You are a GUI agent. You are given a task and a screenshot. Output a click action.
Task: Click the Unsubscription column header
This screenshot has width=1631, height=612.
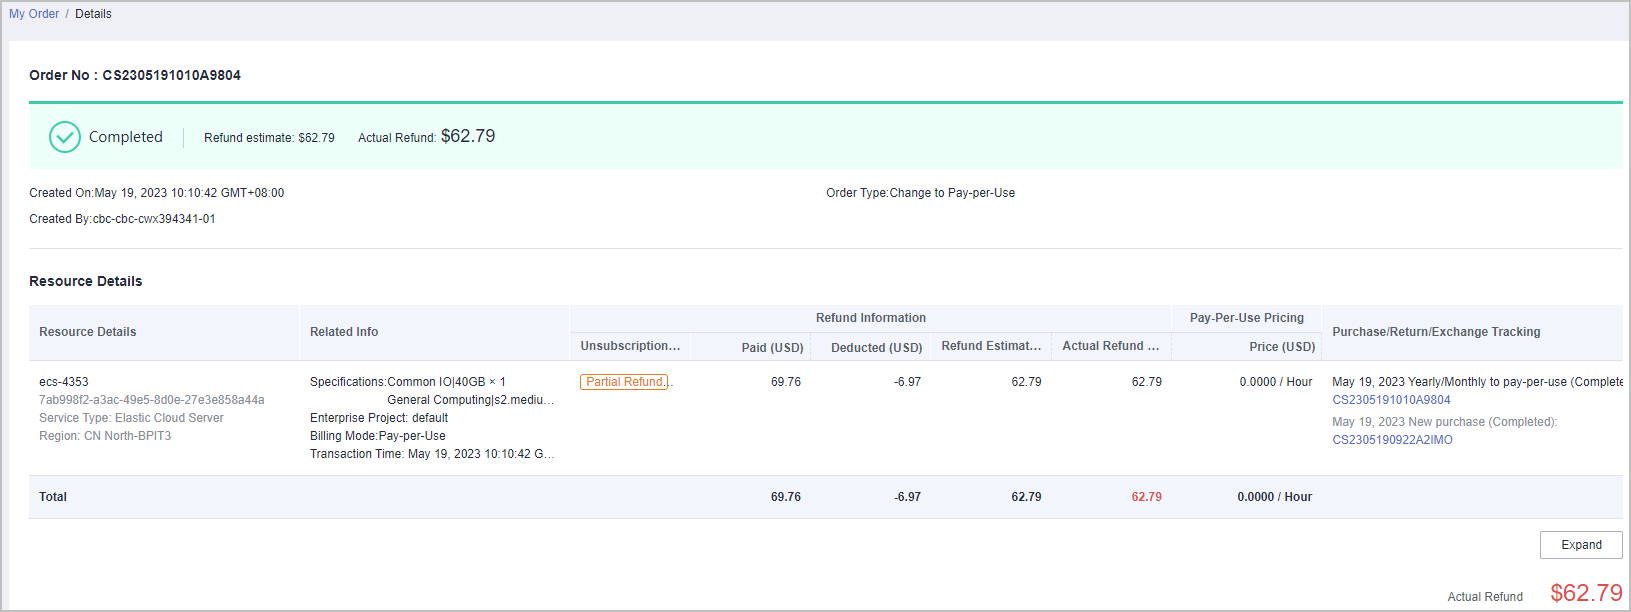pos(630,346)
